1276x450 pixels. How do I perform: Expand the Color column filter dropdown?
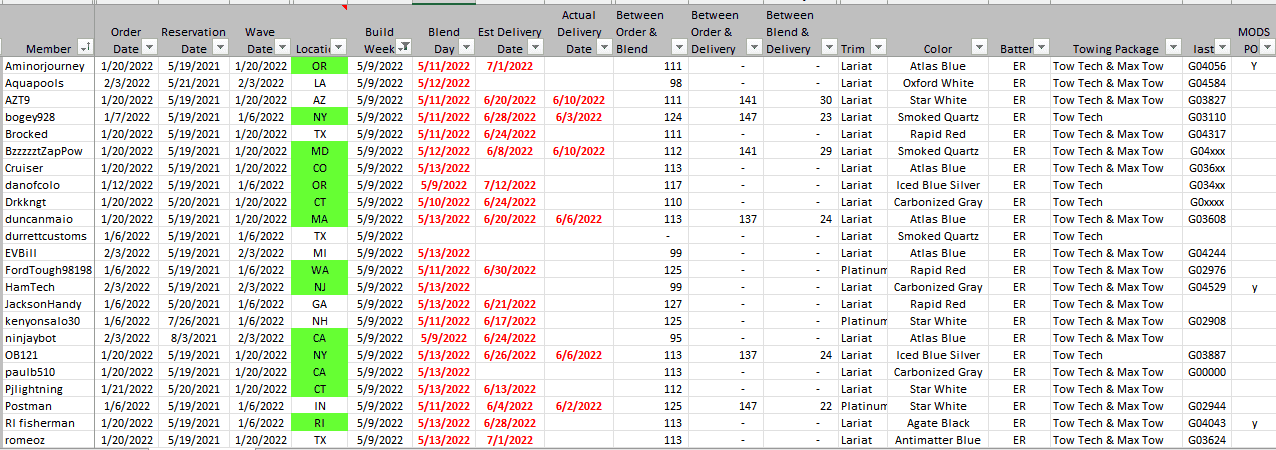[x=978, y=48]
